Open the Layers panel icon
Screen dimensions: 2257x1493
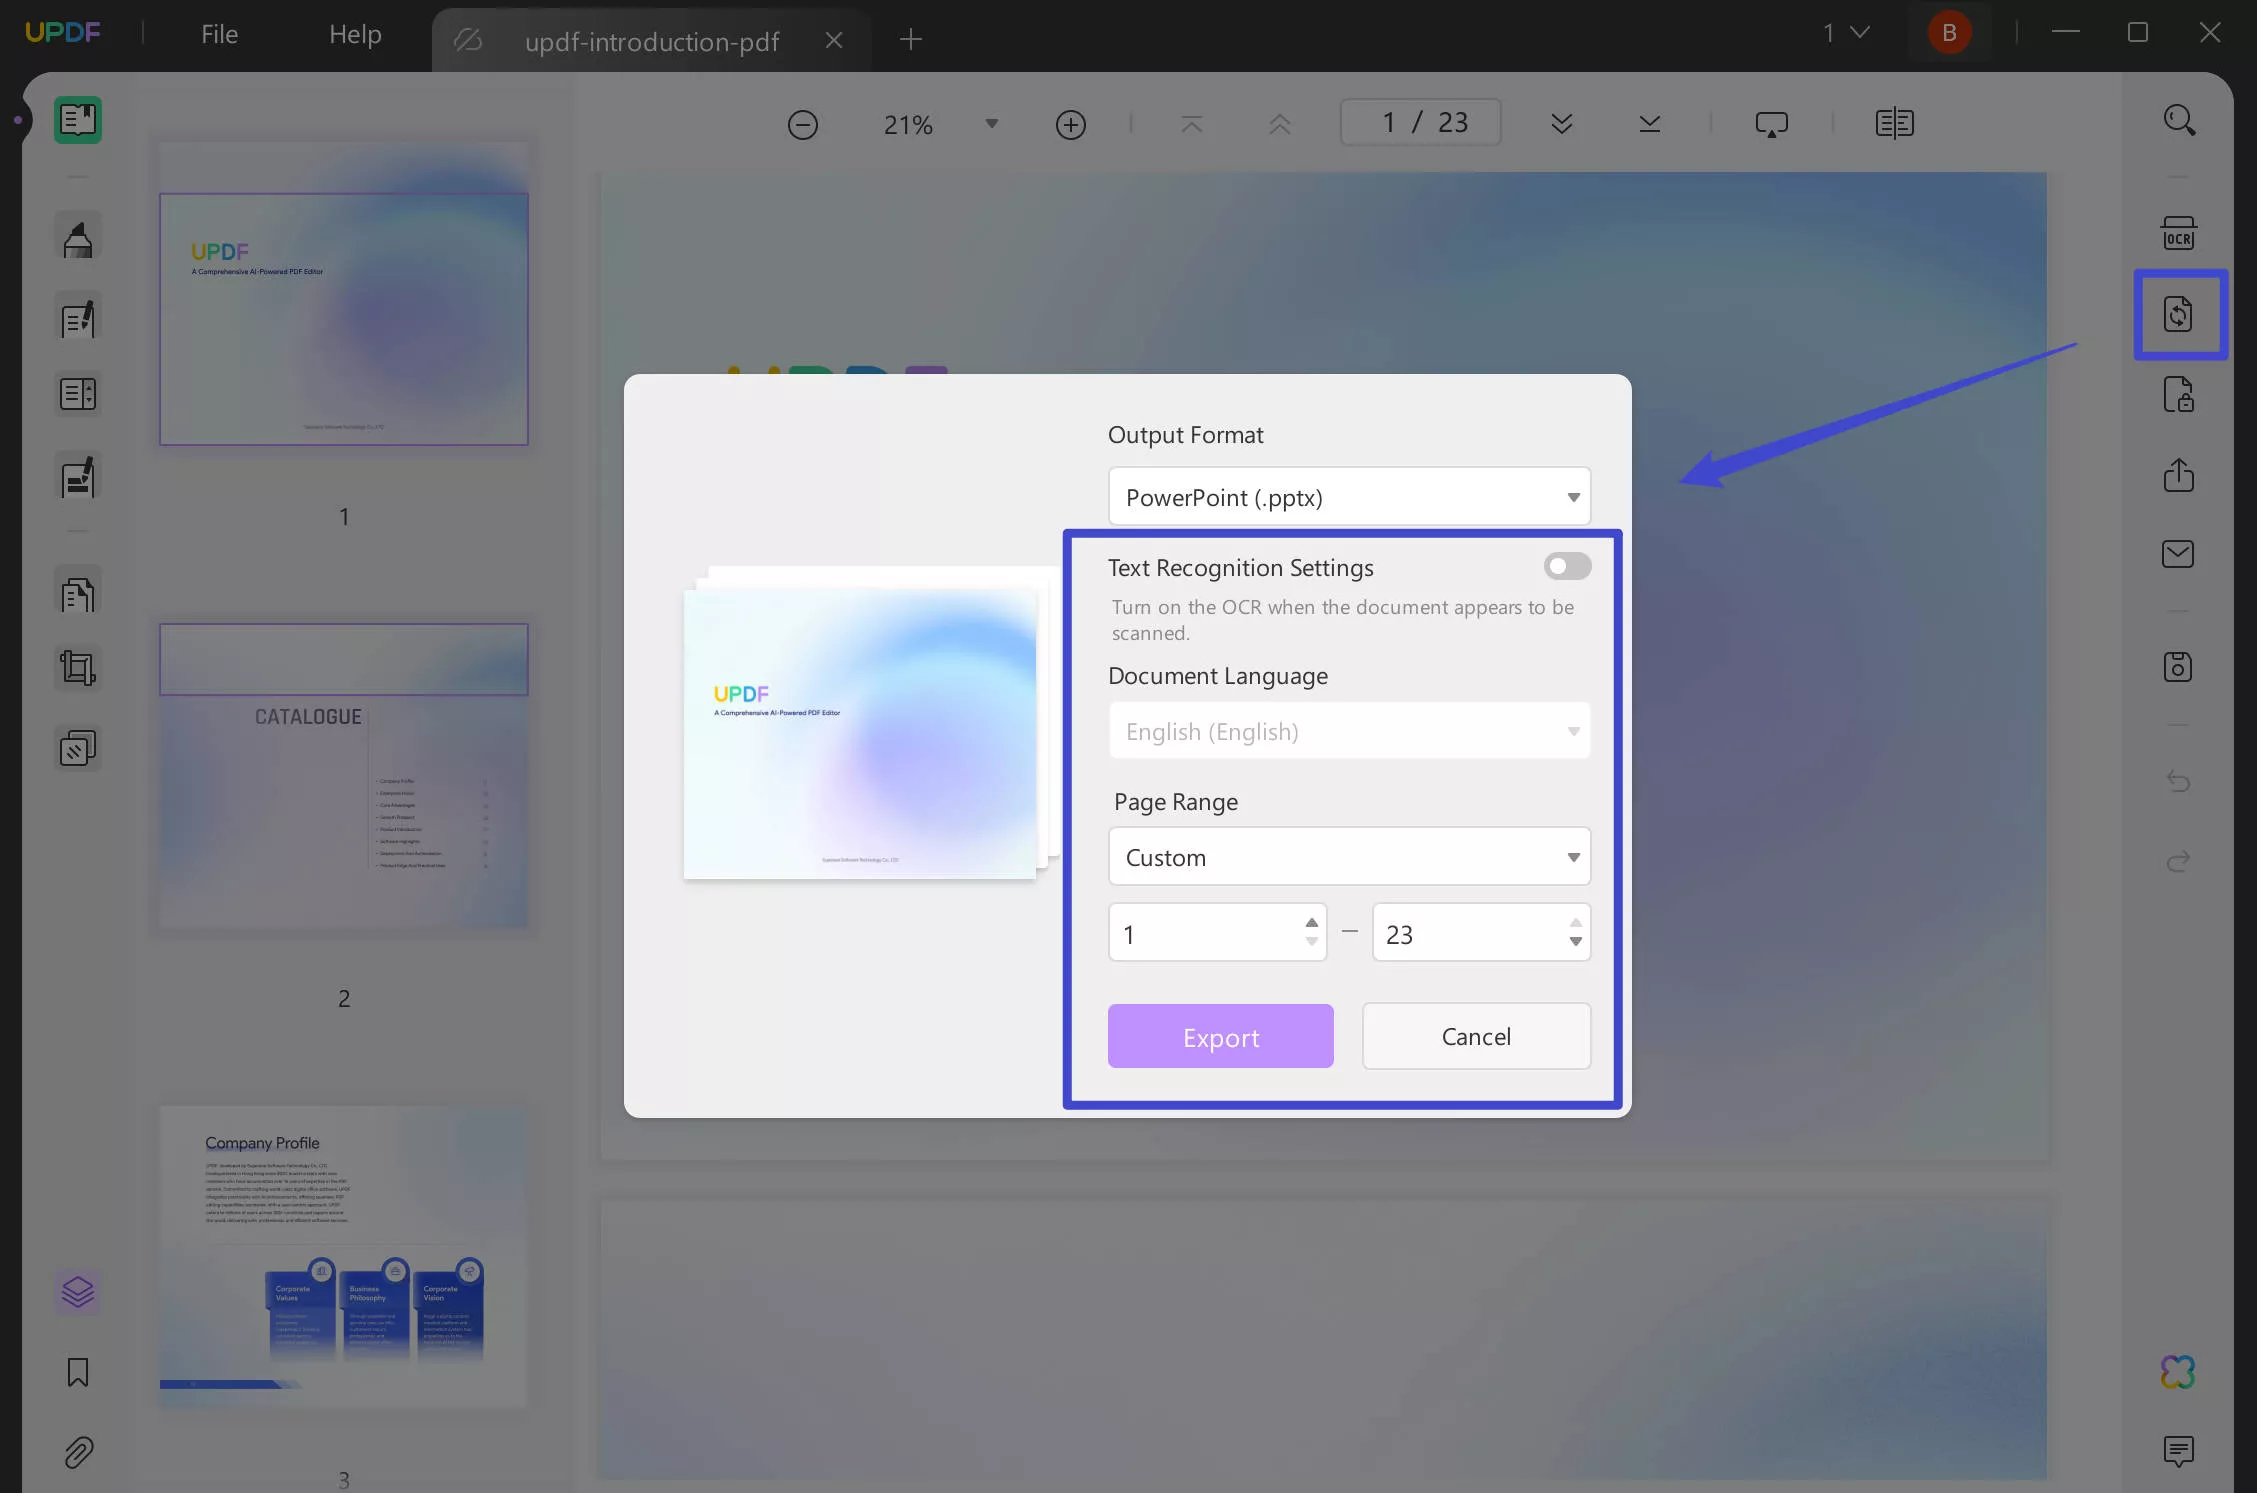point(78,1292)
